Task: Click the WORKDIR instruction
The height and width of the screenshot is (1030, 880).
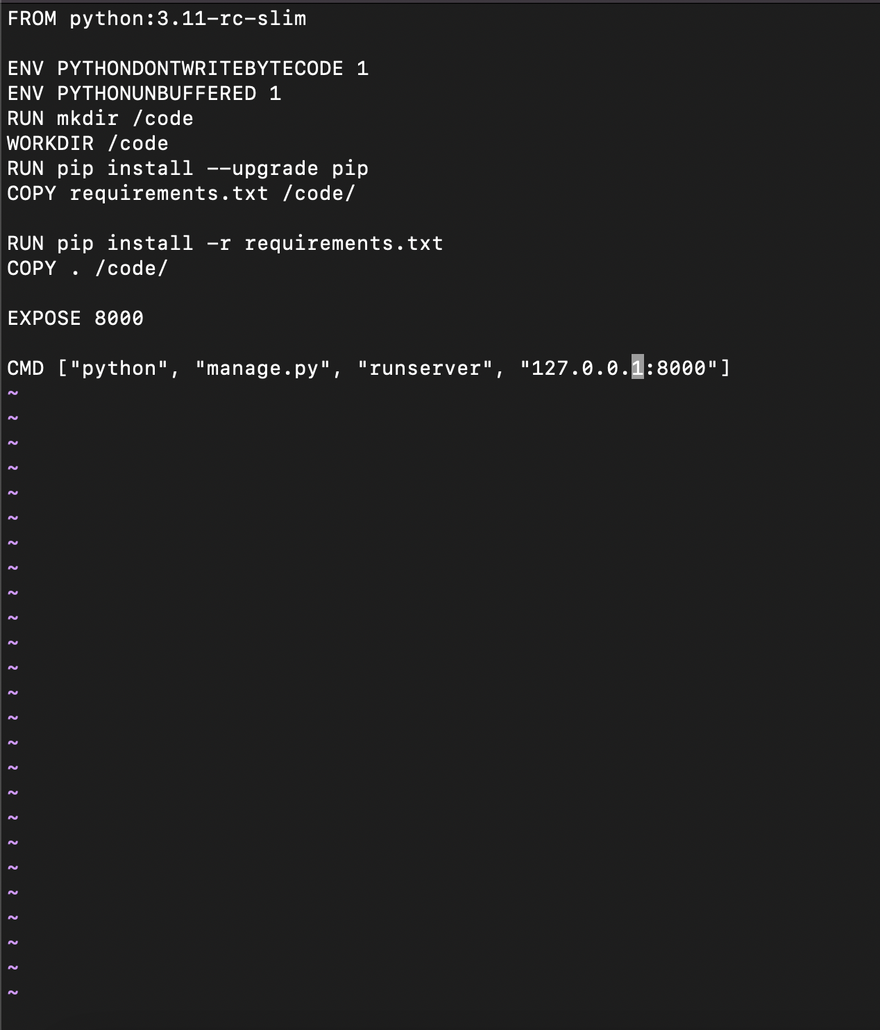Action: tap(51, 143)
